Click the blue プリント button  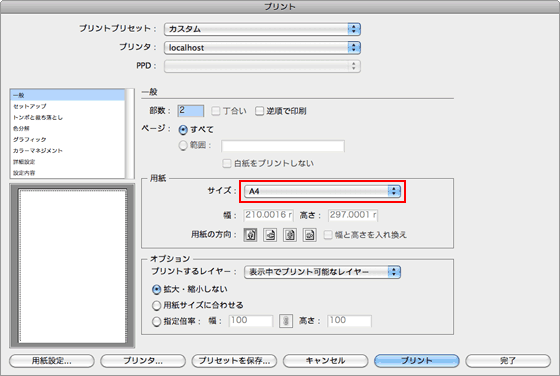click(417, 361)
